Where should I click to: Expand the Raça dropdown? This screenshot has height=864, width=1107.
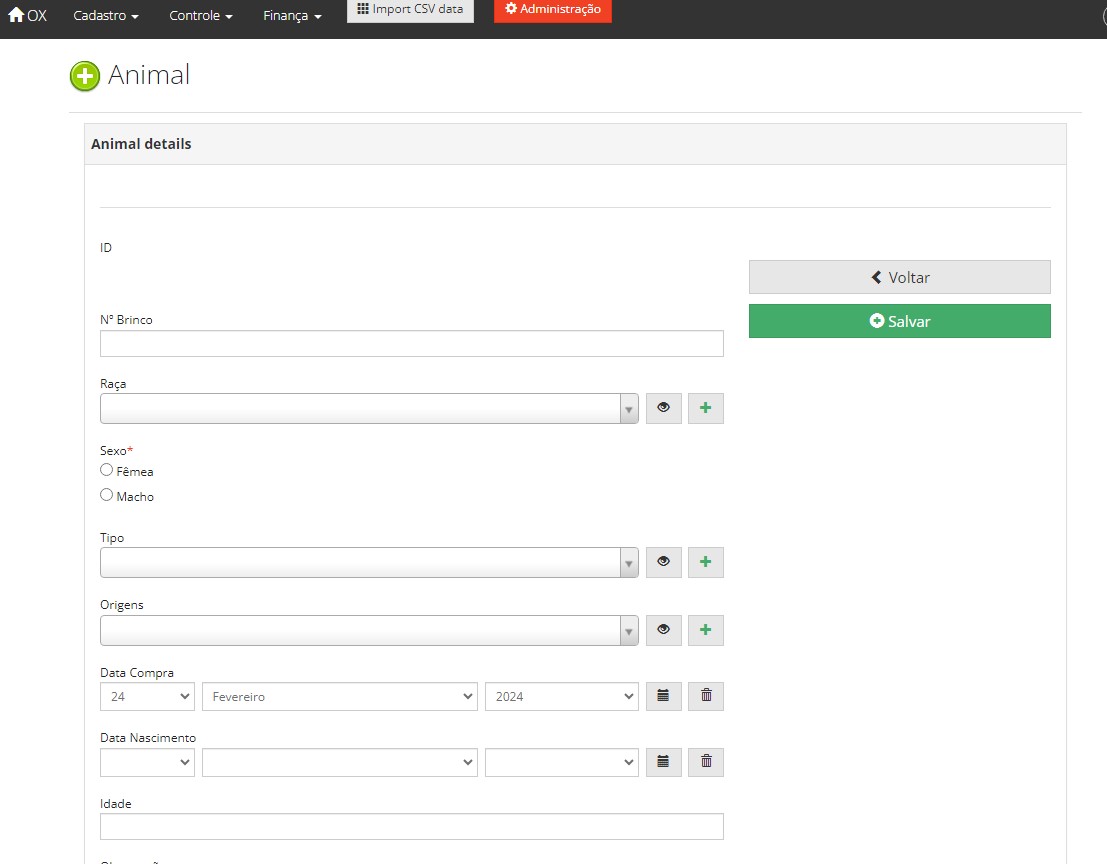click(368, 408)
